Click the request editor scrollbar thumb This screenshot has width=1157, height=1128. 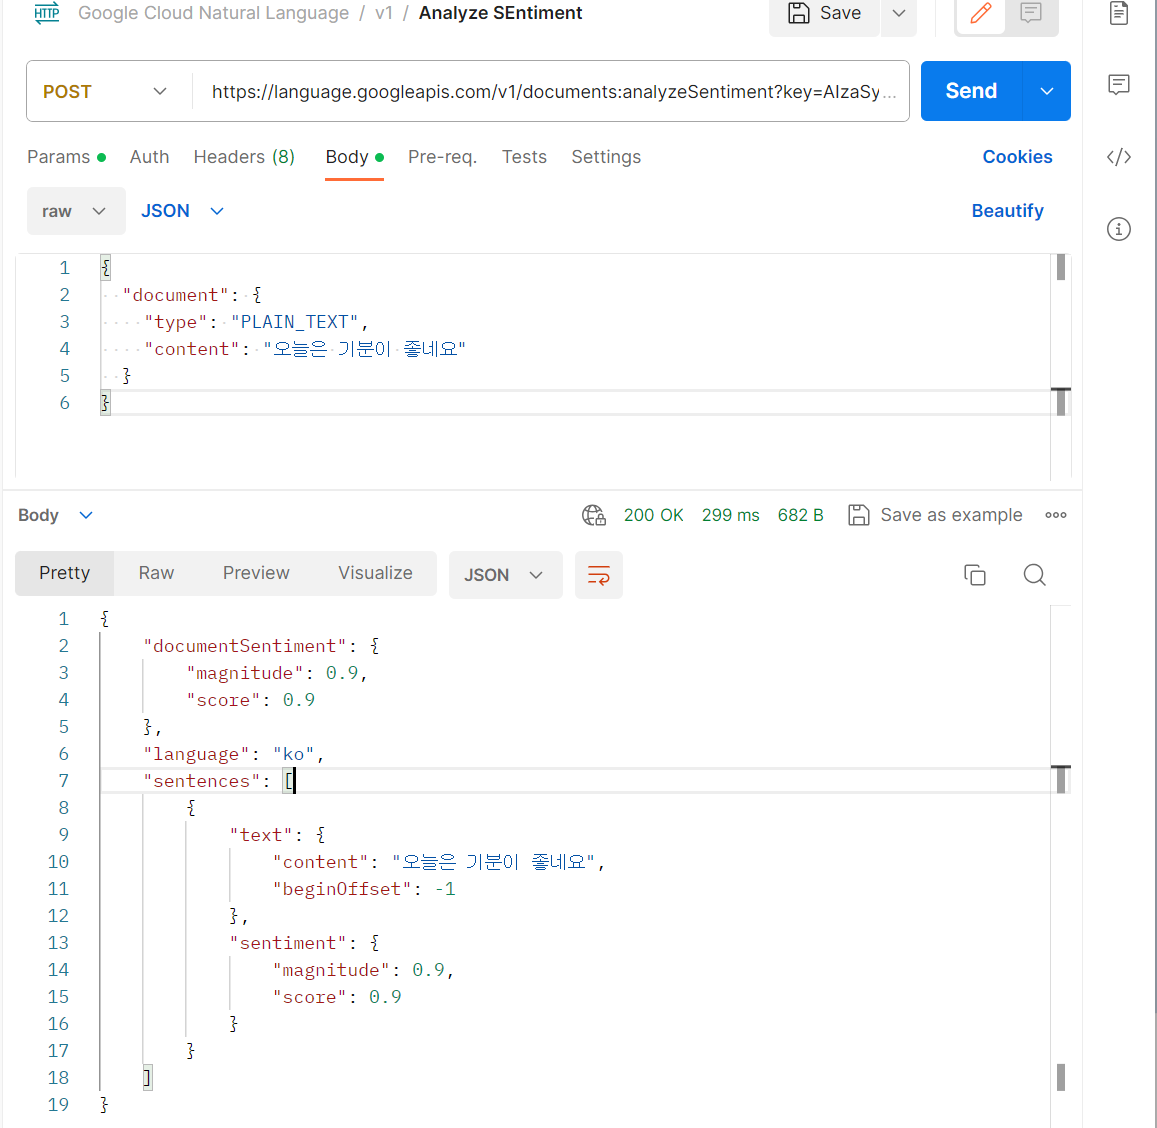point(1060,267)
